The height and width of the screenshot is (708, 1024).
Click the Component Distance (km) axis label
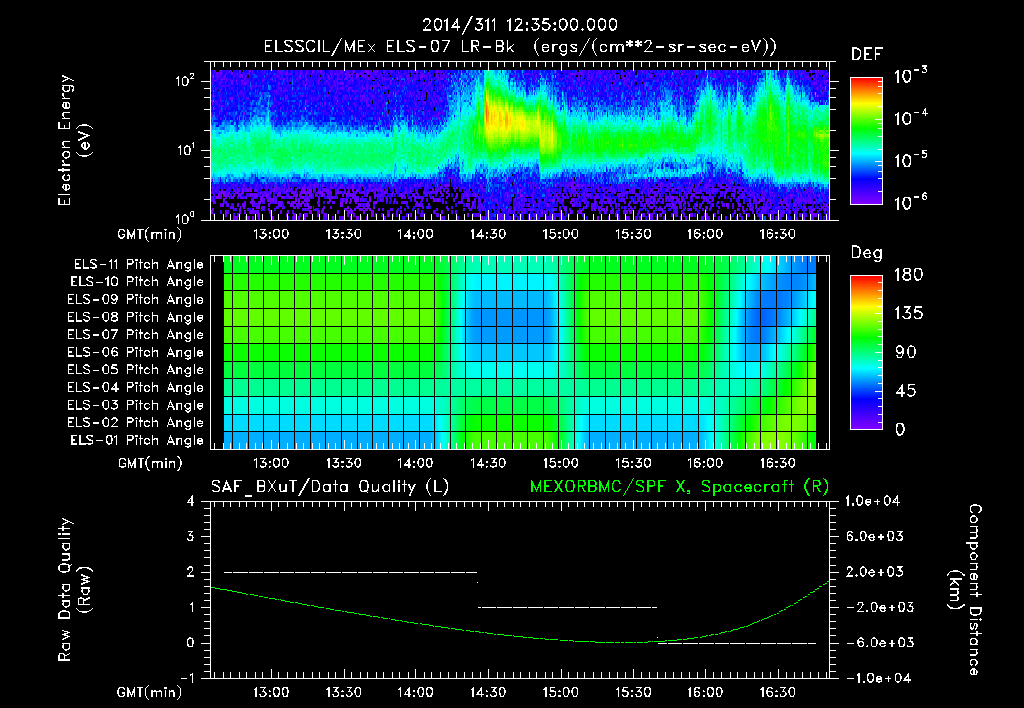coord(965,590)
